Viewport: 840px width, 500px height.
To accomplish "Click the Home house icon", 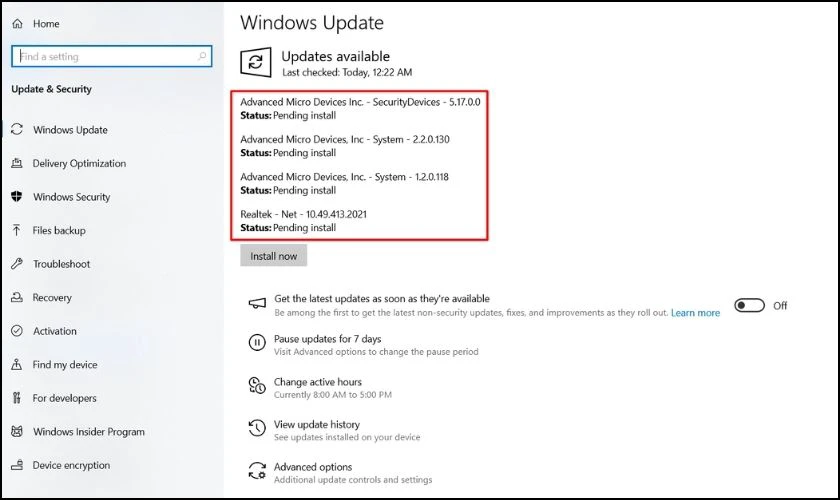I will pos(18,24).
